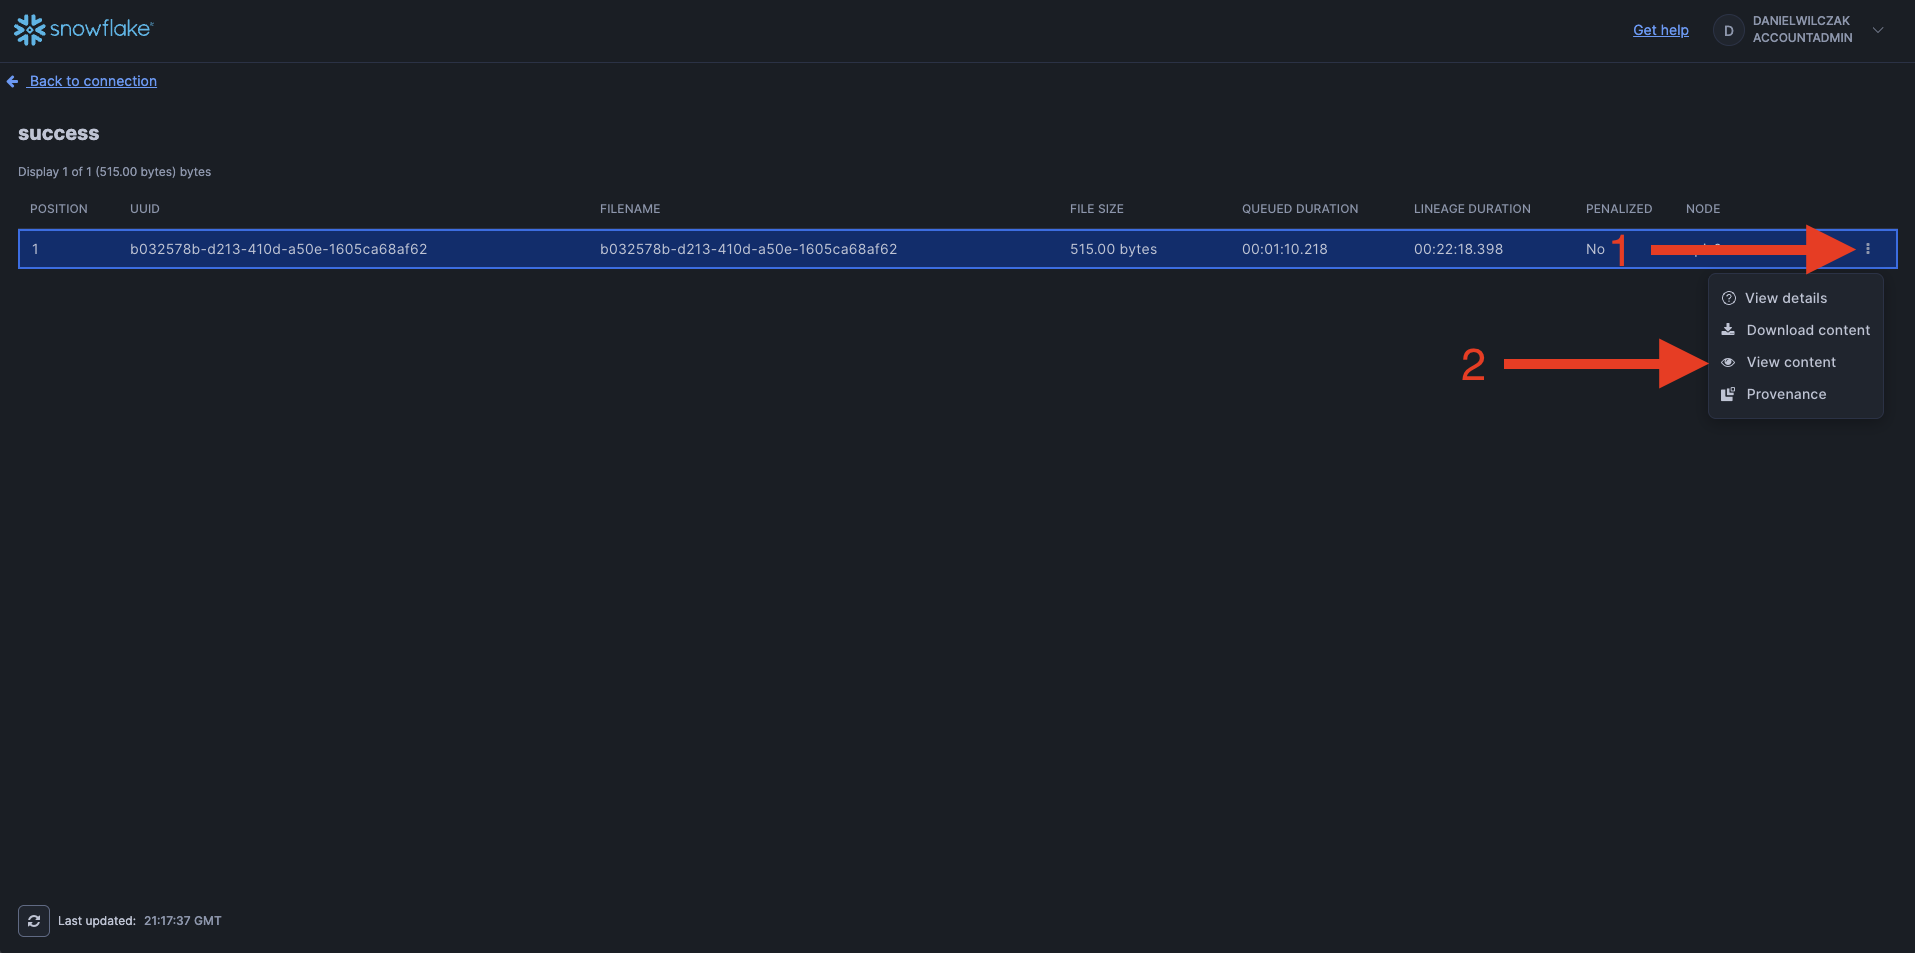Go Back to connection link
The image size is (1915, 953).
click(x=93, y=81)
